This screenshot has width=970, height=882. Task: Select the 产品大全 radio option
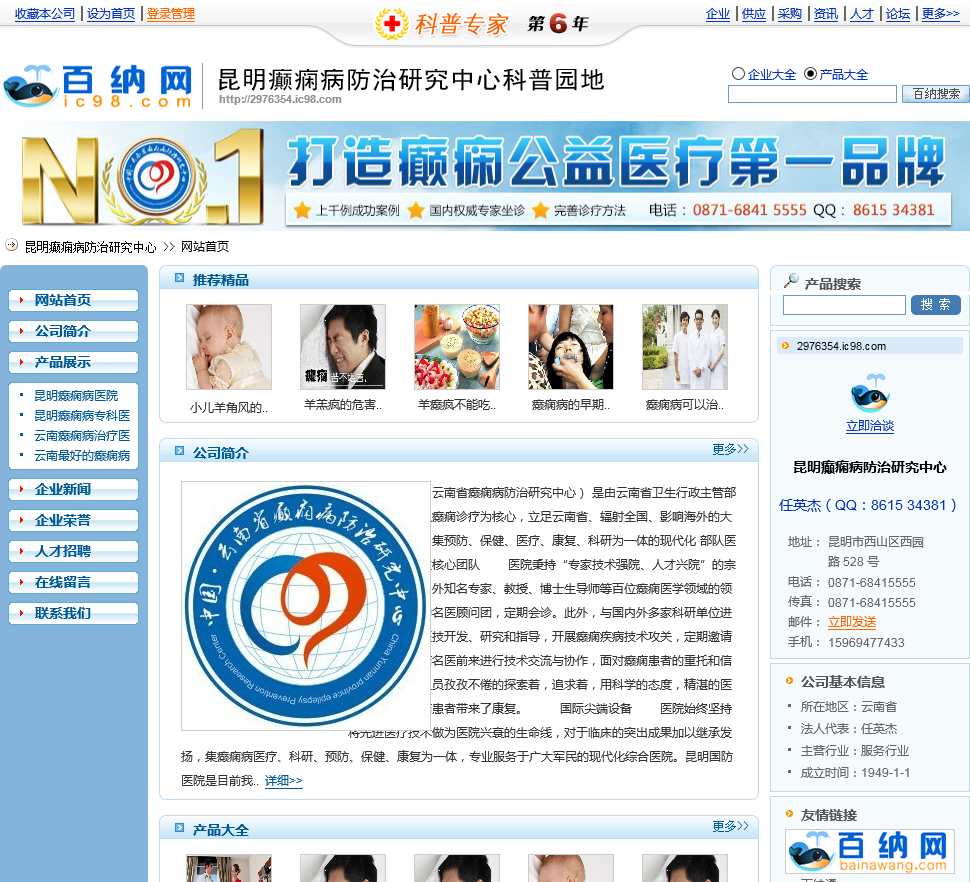pos(810,74)
